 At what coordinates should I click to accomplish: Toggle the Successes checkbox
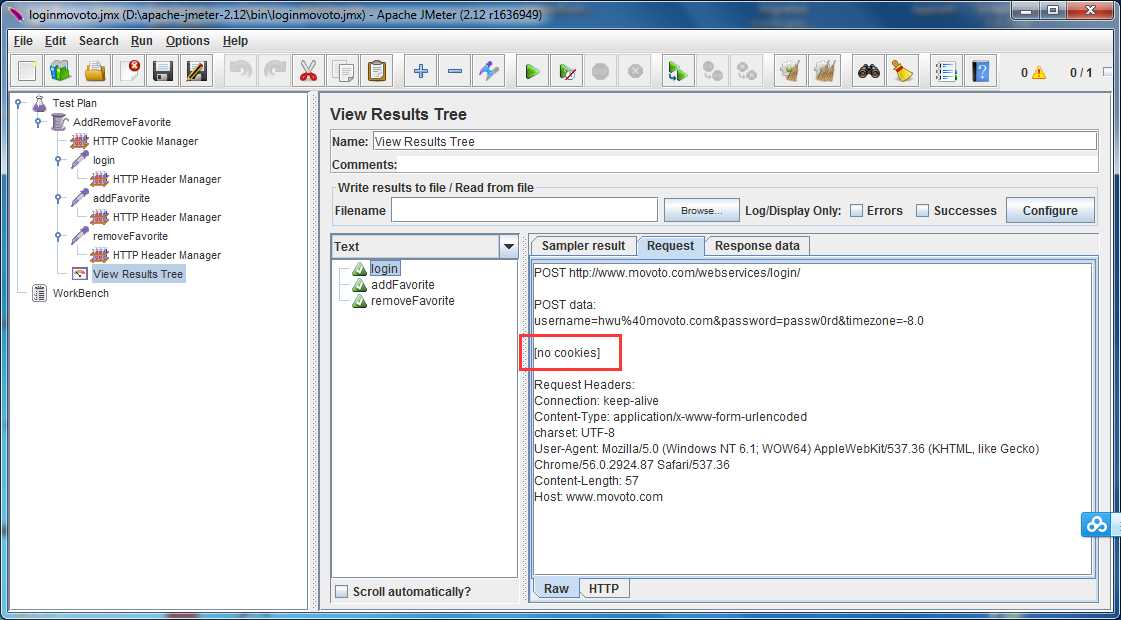pyautogui.click(x=922, y=211)
